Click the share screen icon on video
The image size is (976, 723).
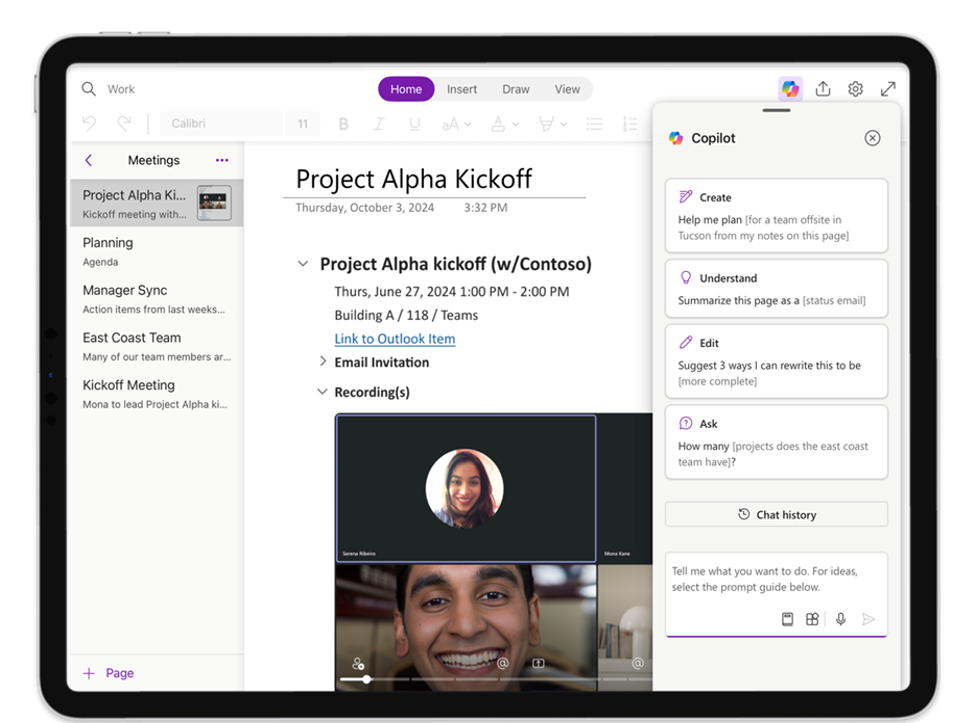tap(538, 663)
